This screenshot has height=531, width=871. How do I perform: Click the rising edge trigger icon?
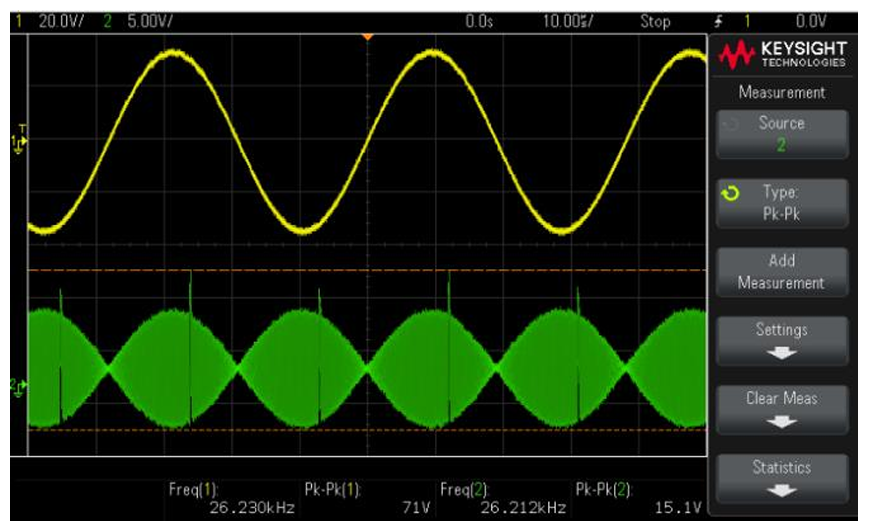point(718,22)
